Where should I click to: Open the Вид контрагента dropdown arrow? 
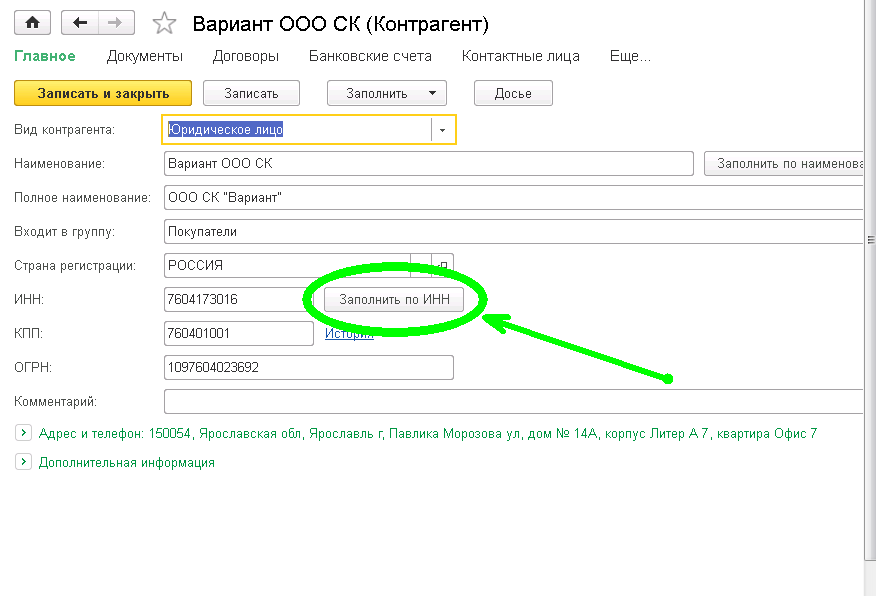[x=442, y=130]
